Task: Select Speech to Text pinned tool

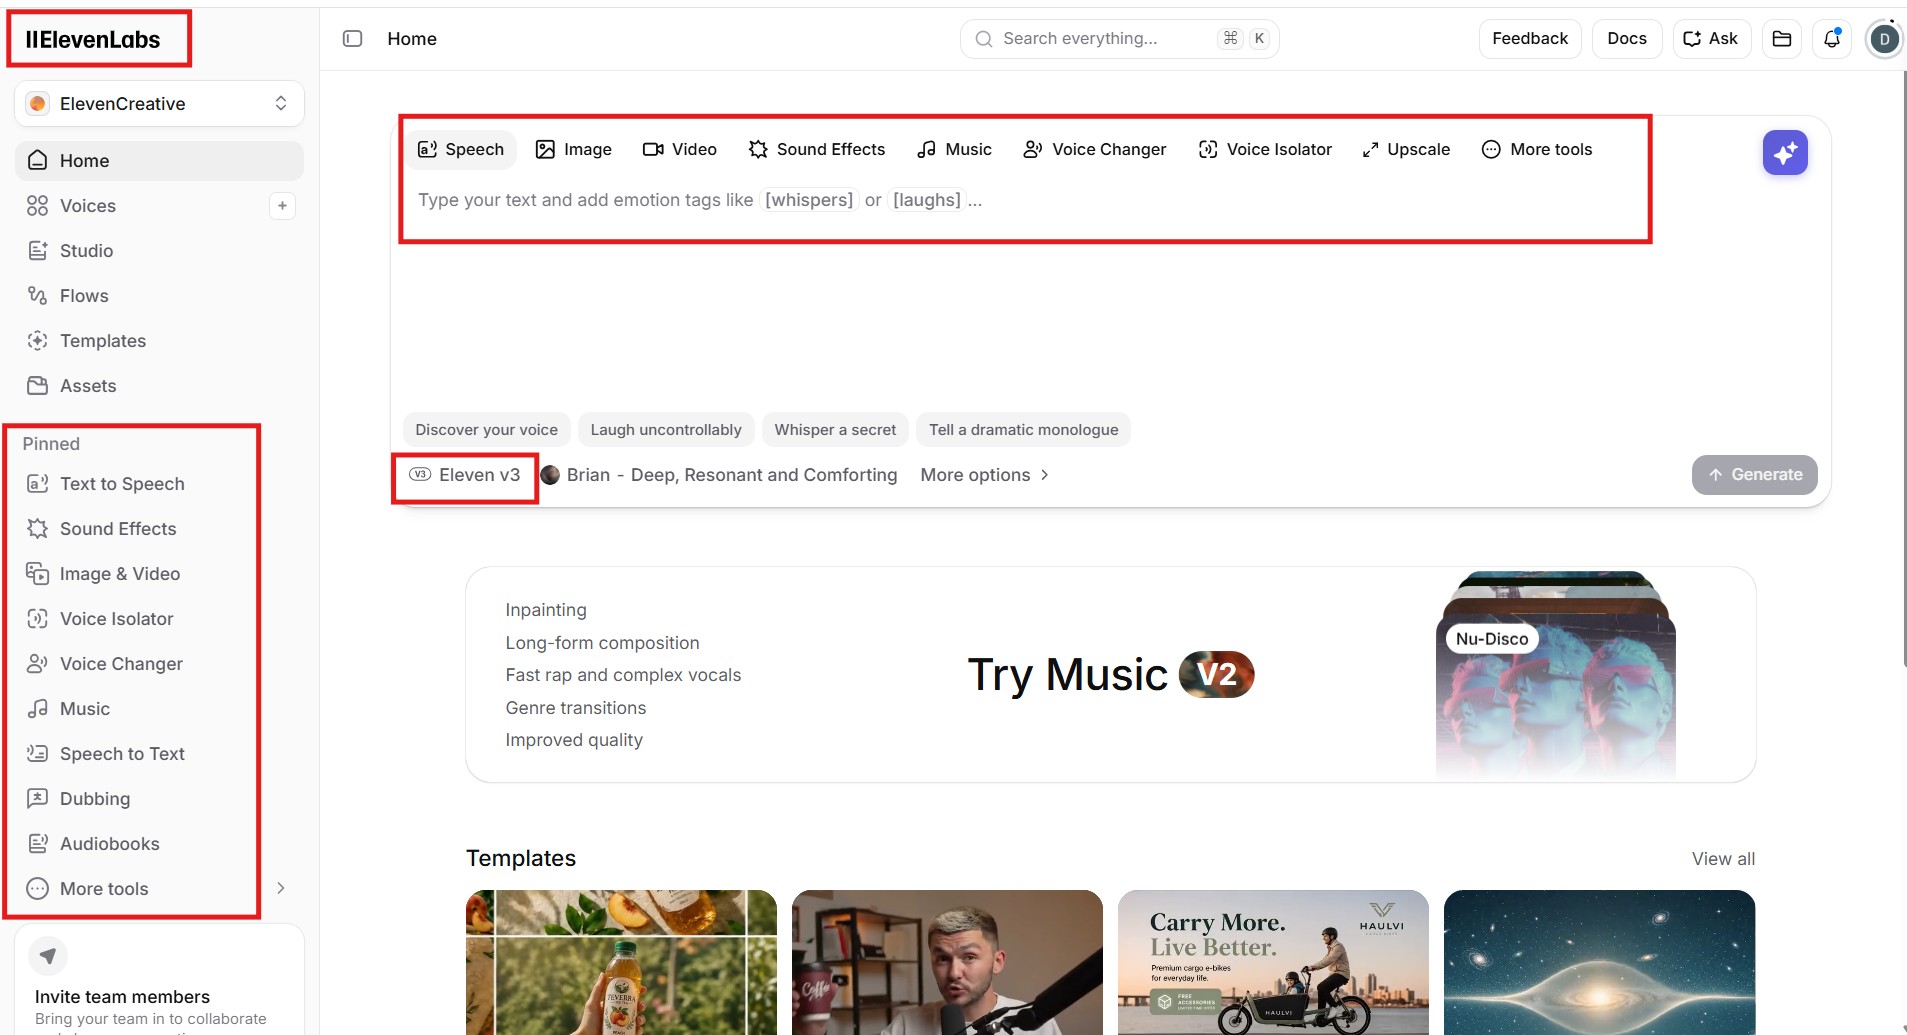Action: tap(122, 754)
